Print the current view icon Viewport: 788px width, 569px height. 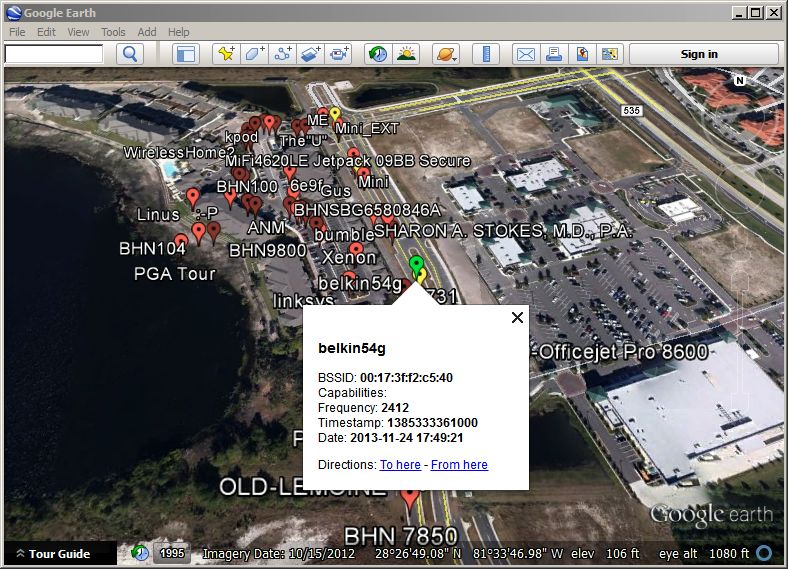click(554, 54)
